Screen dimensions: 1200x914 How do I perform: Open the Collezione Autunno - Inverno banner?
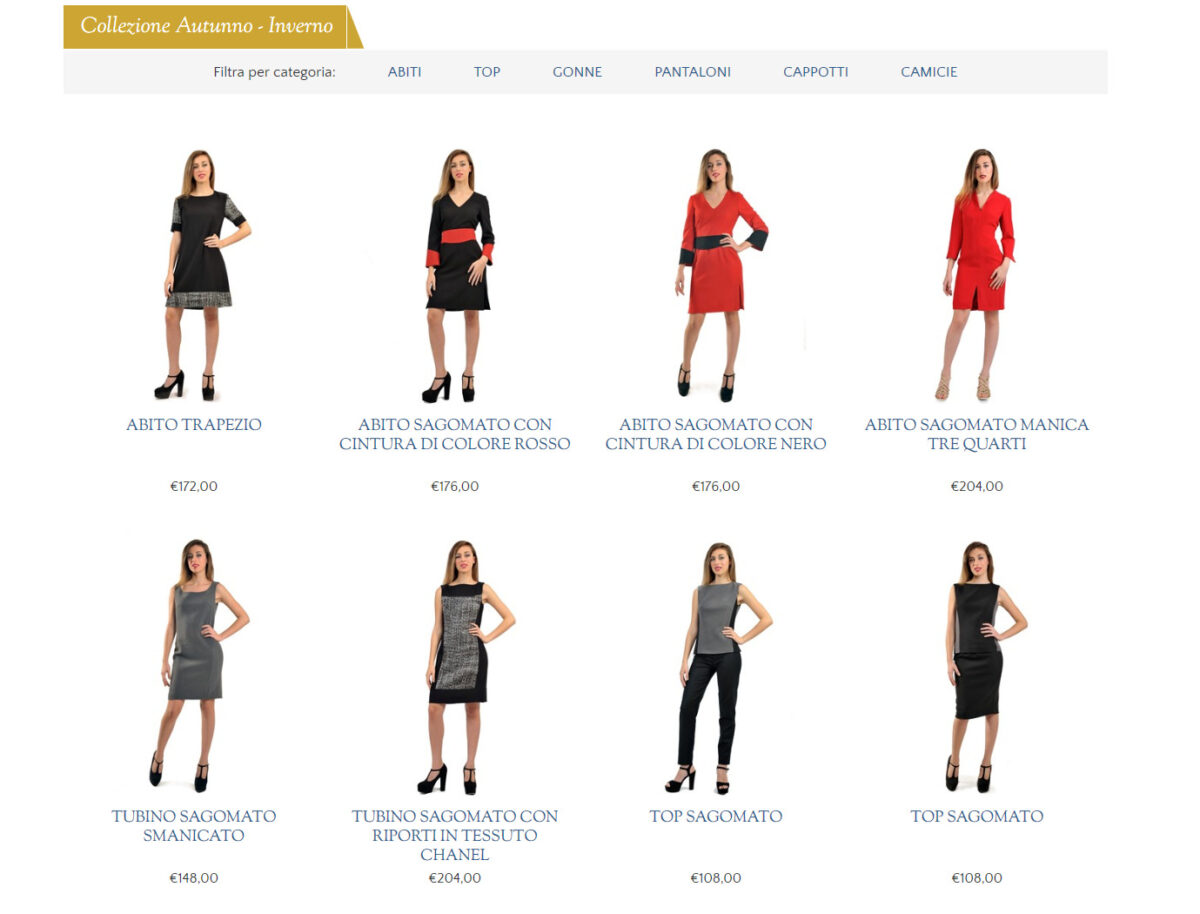(x=207, y=26)
